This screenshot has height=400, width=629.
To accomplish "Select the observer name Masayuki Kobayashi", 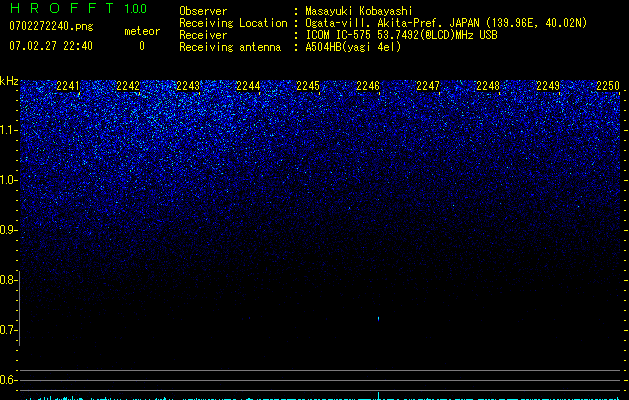I will (359, 11).
